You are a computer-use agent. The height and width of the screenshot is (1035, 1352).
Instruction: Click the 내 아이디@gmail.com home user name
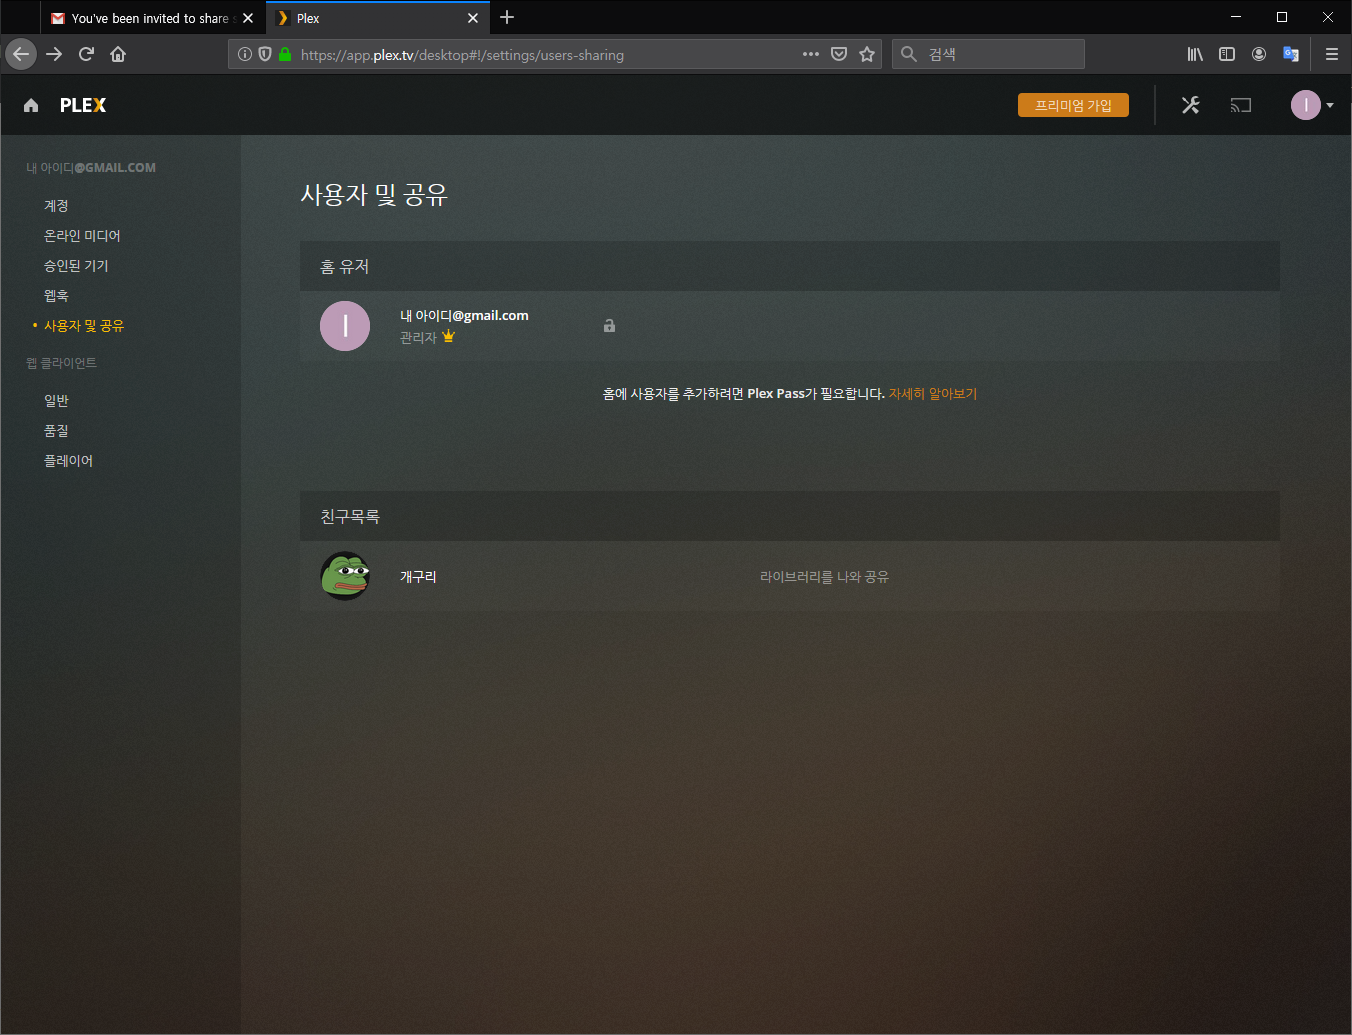pyautogui.click(x=464, y=315)
